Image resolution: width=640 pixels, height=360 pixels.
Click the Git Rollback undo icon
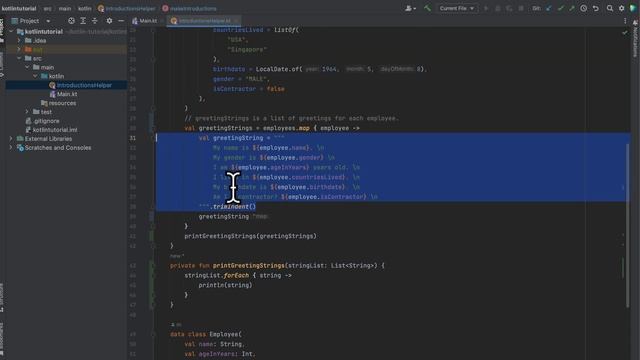point(596,8)
